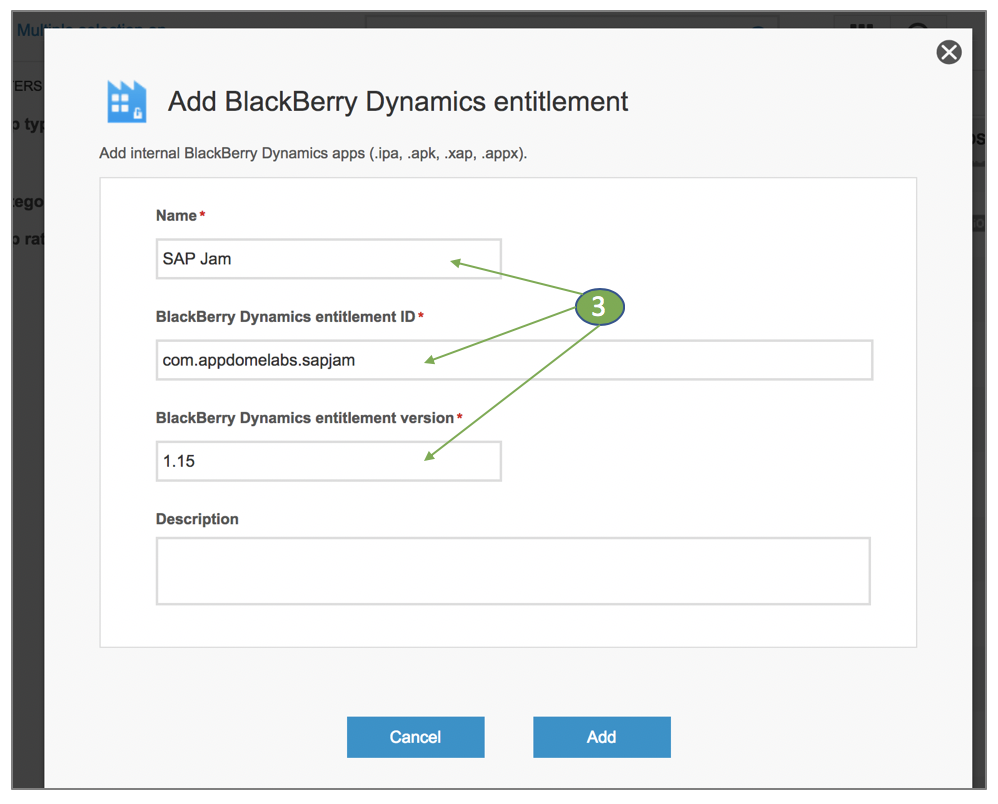Click the green number 3 callout badge

tap(598, 307)
